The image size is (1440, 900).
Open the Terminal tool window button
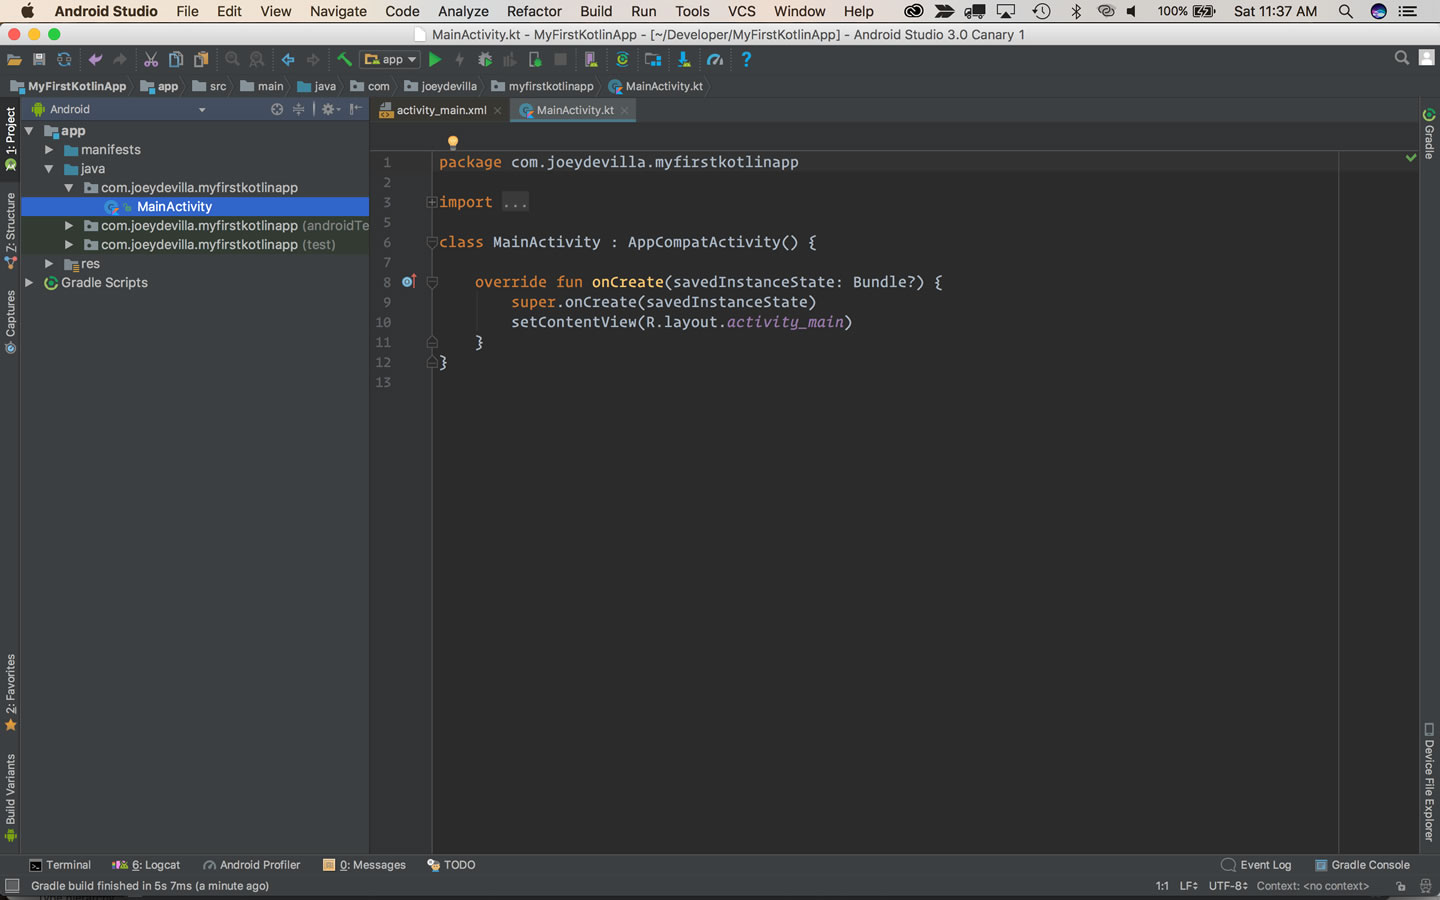click(x=60, y=865)
